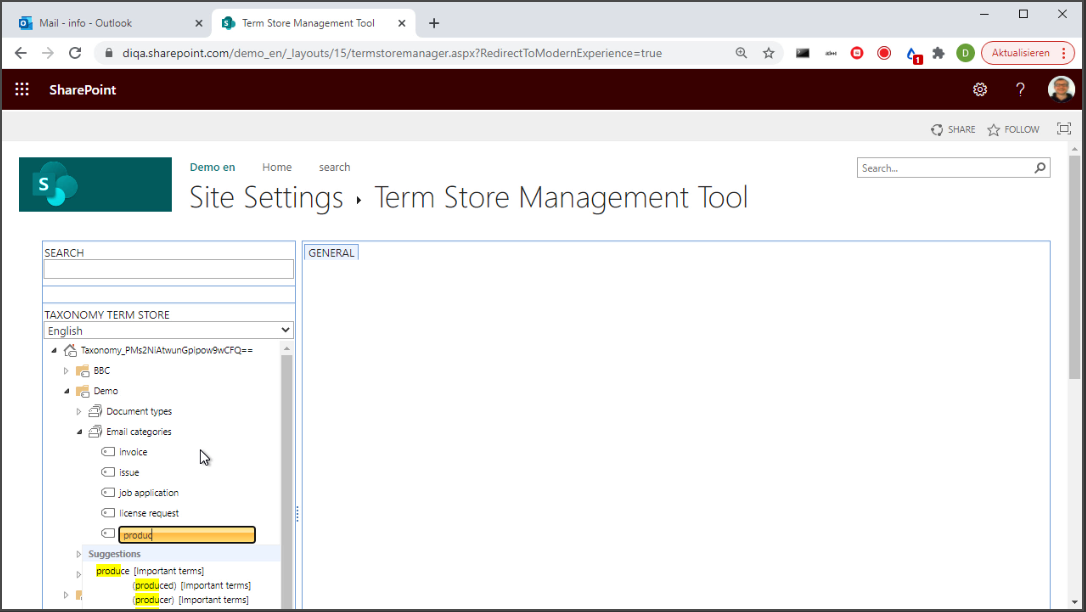This screenshot has width=1086, height=612.
Task: Expand the Document types term set
Action: coord(79,412)
